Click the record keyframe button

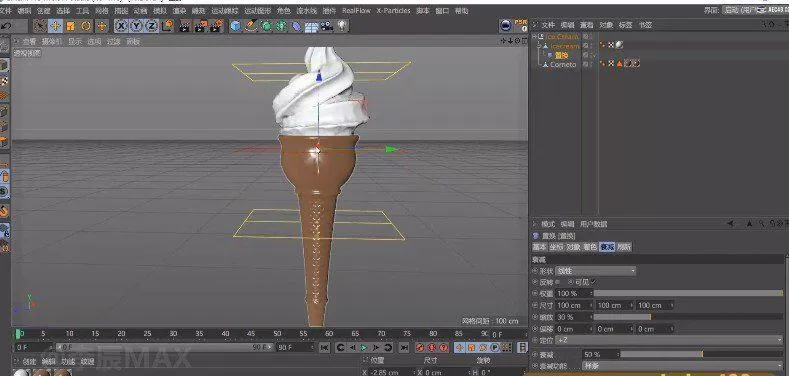click(x=420, y=347)
